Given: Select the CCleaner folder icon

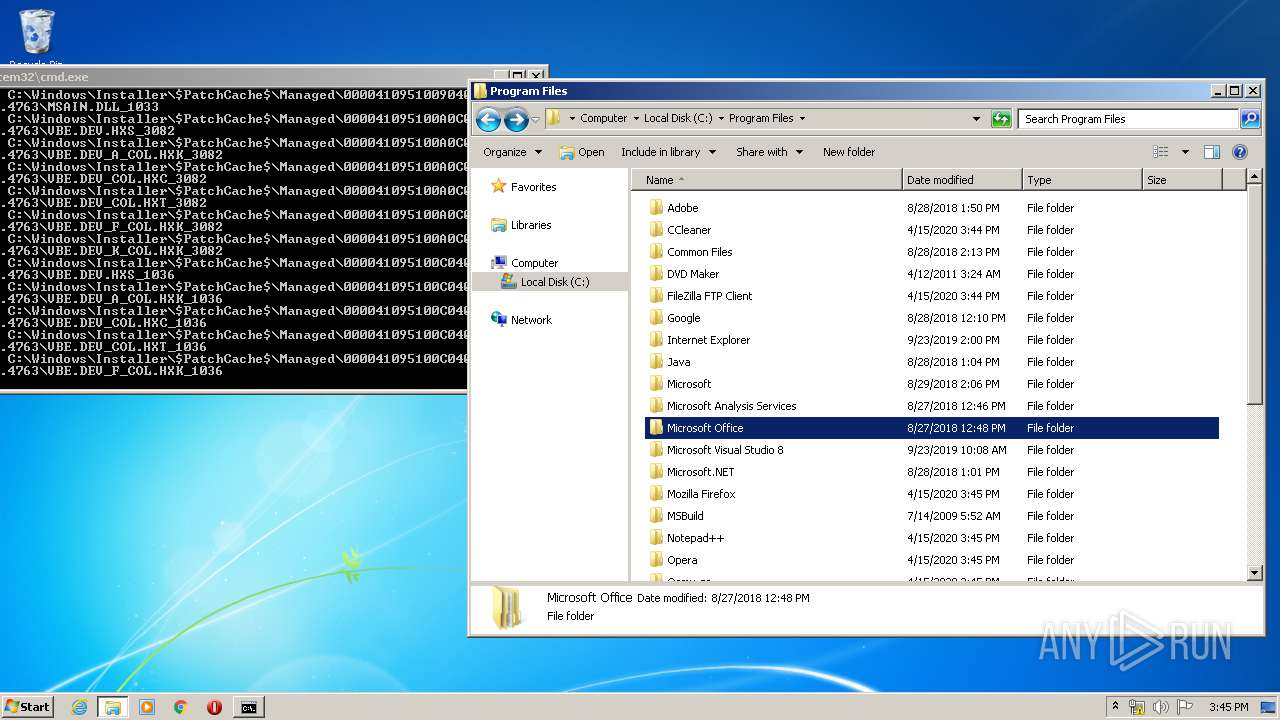Looking at the screenshot, I should click(x=656, y=230).
